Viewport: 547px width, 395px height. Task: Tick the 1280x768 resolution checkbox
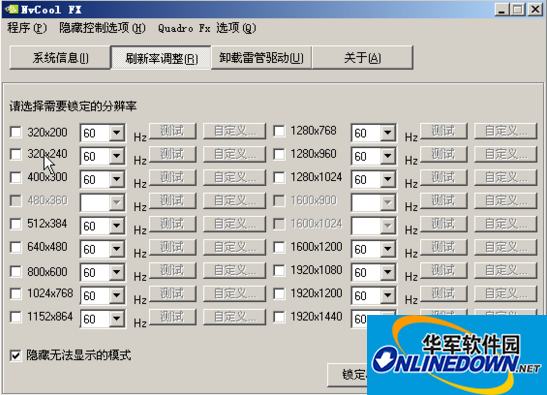(279, 131)
